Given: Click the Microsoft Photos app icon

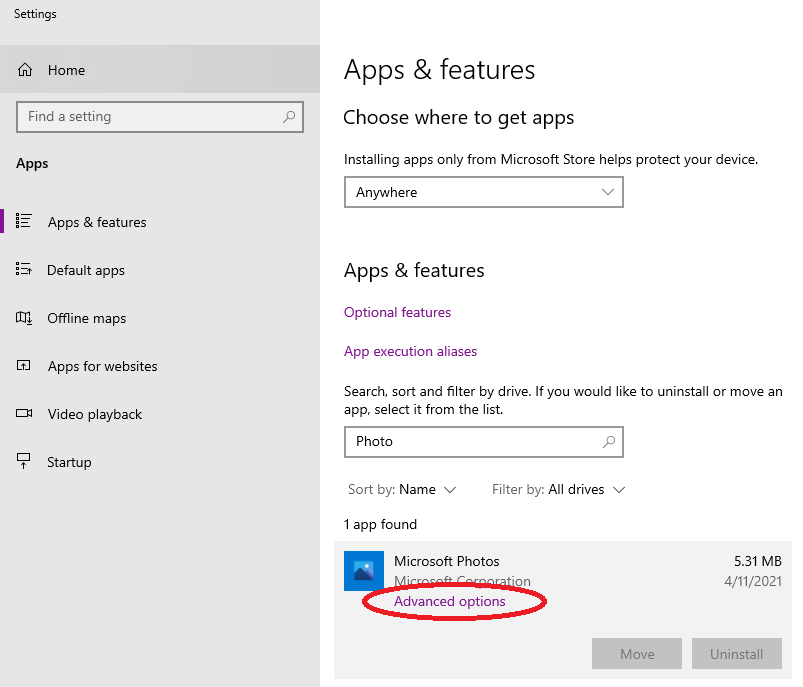Looking at the screenshot, I should pyautogui.click(x=364, y=571).
